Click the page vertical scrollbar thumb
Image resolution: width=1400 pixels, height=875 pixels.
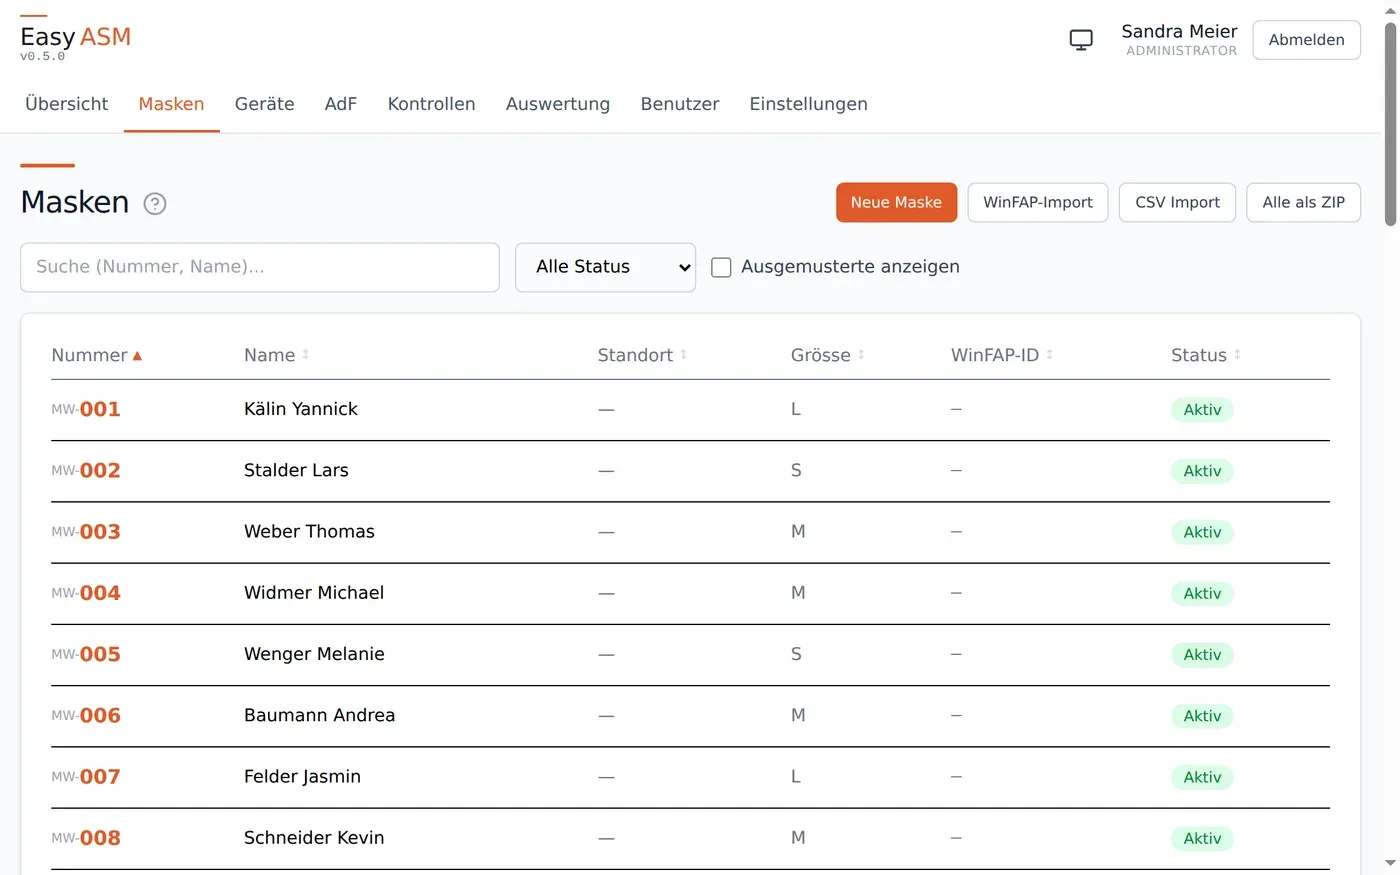point(1390,125)
